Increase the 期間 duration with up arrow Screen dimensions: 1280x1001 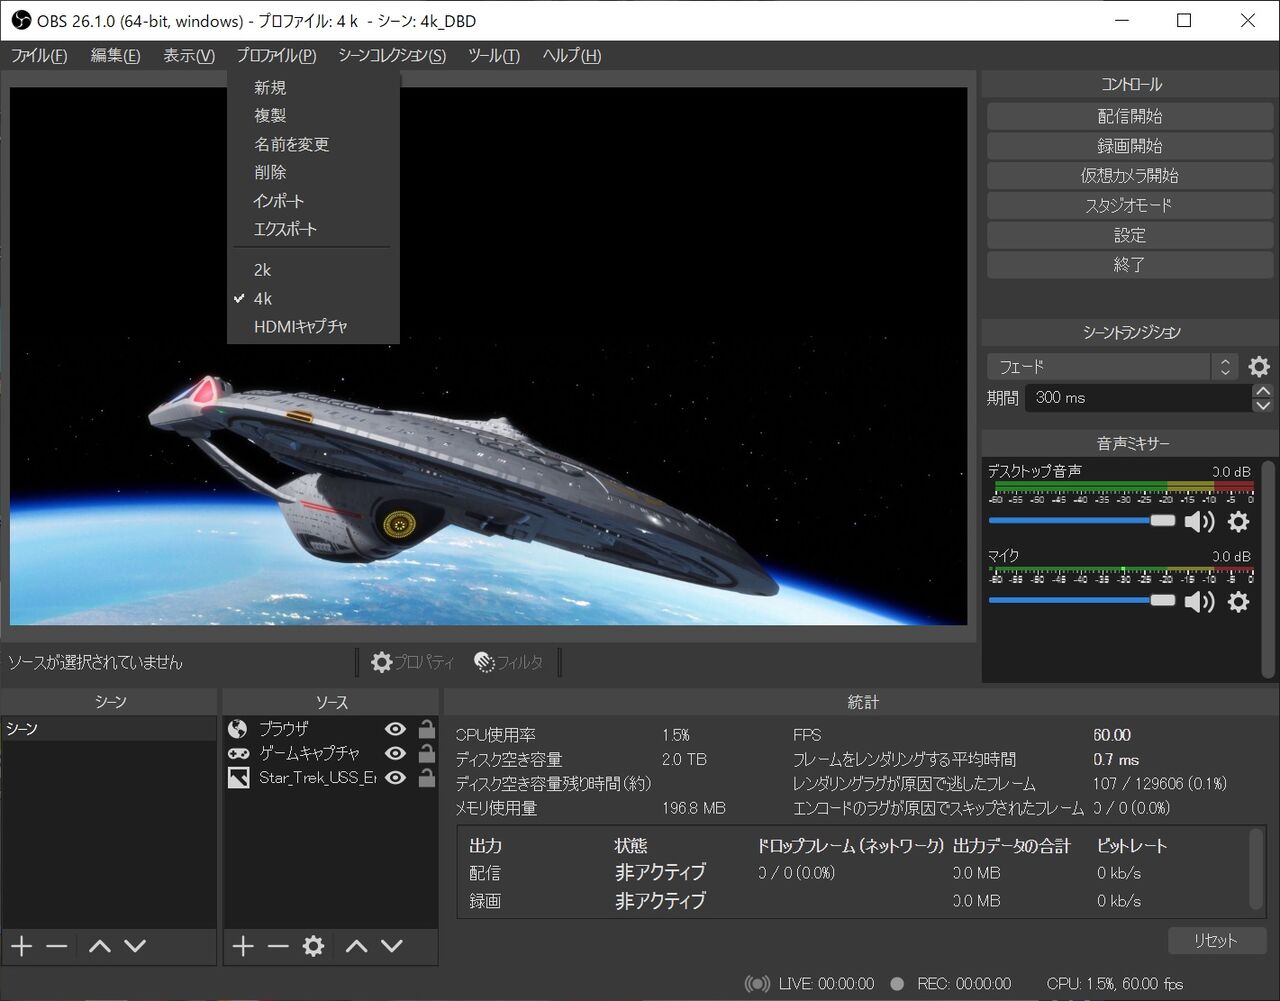[x=1263, y=391]
